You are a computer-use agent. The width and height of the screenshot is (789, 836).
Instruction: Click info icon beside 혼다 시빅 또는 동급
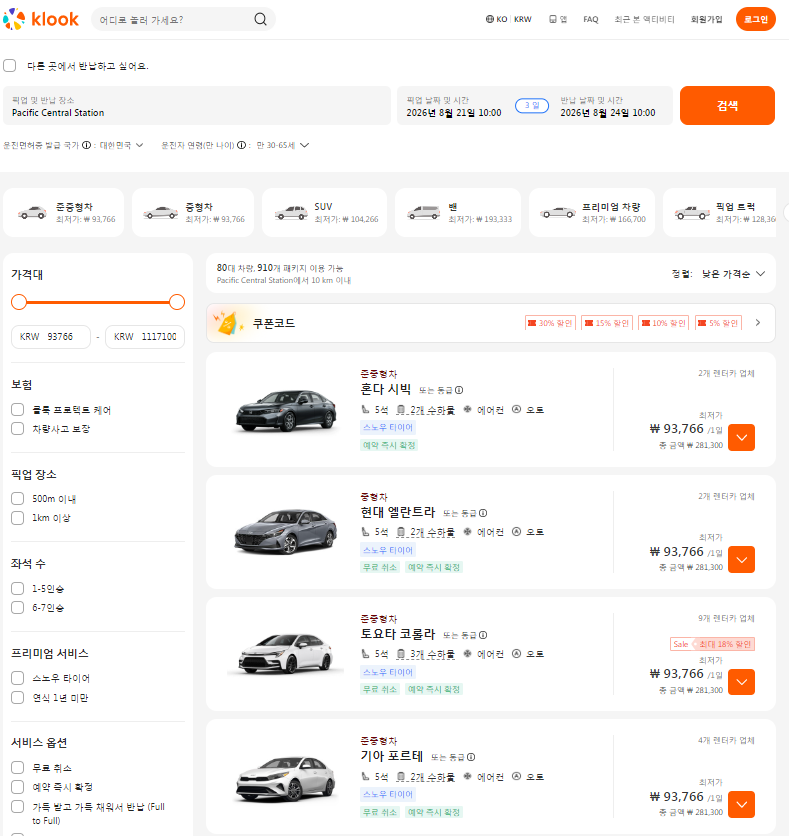pos(459,390)
